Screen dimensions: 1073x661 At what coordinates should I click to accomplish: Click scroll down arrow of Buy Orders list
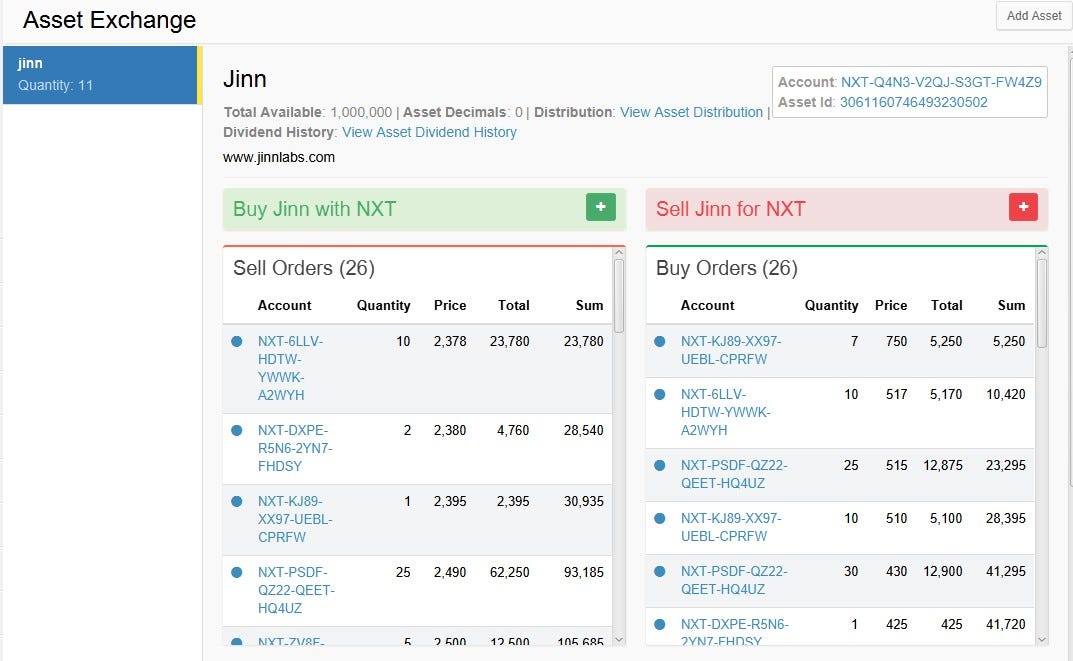pos(1042,640)
